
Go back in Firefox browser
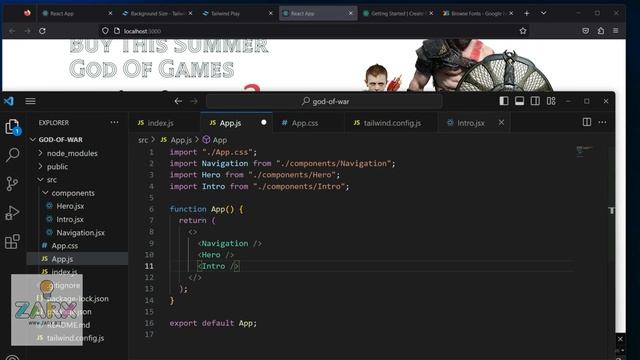(12, 31)
